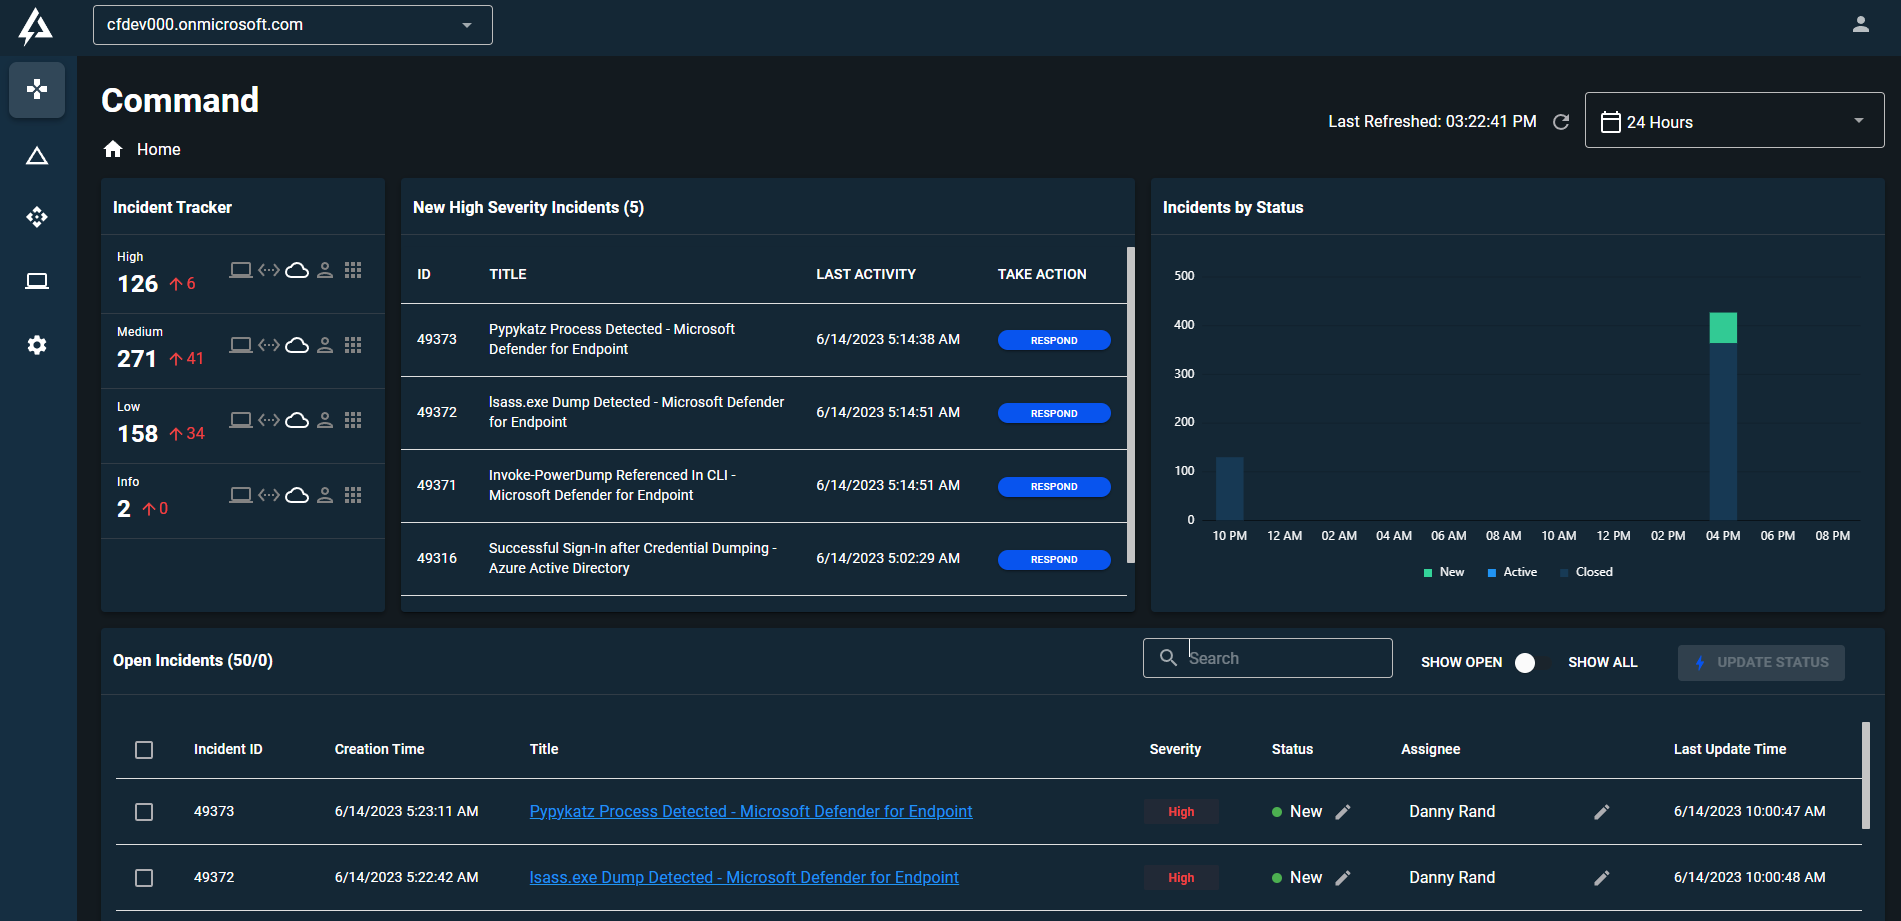The image size is (1901, 921).
Task: Toggle the Show Open / Show All switch
Action: point(1534,663)
